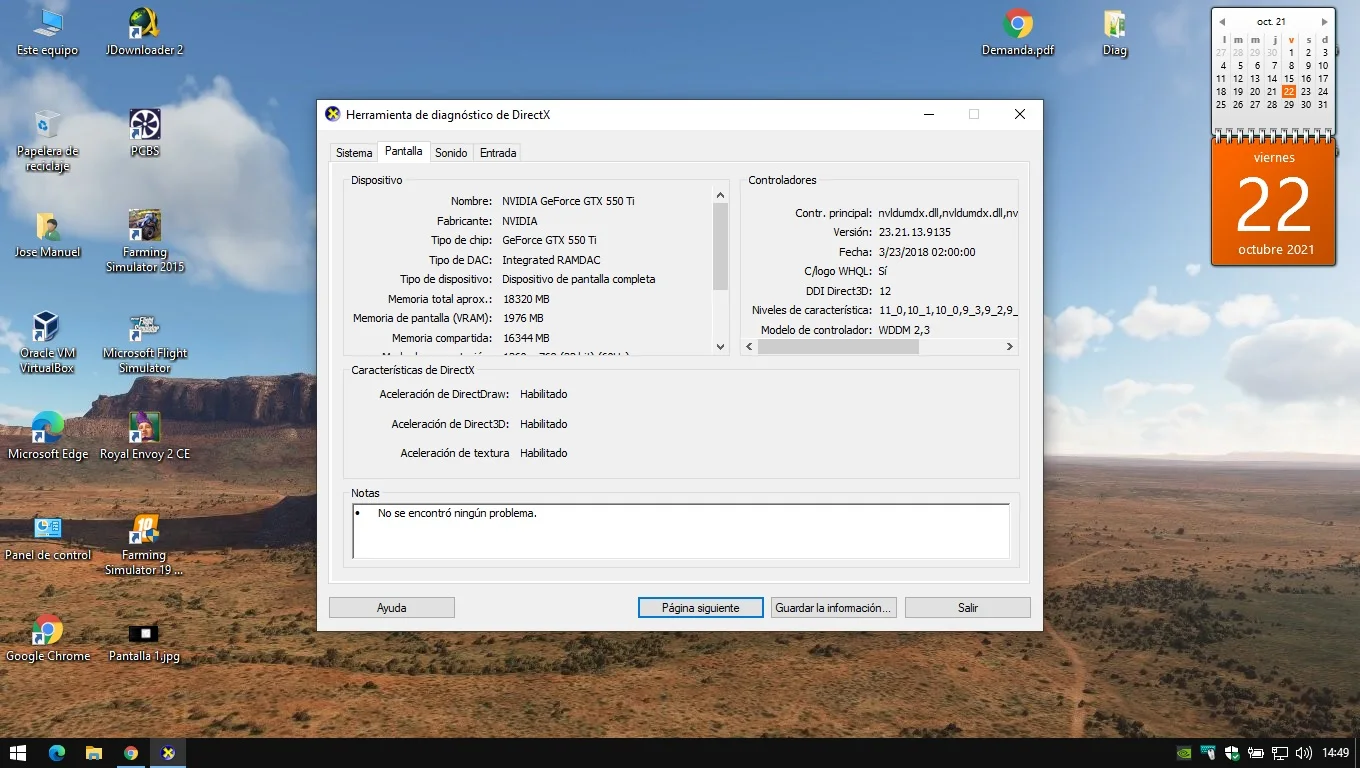
Task: Go to next month in calendar gadget
Action: coord(1325,22)
